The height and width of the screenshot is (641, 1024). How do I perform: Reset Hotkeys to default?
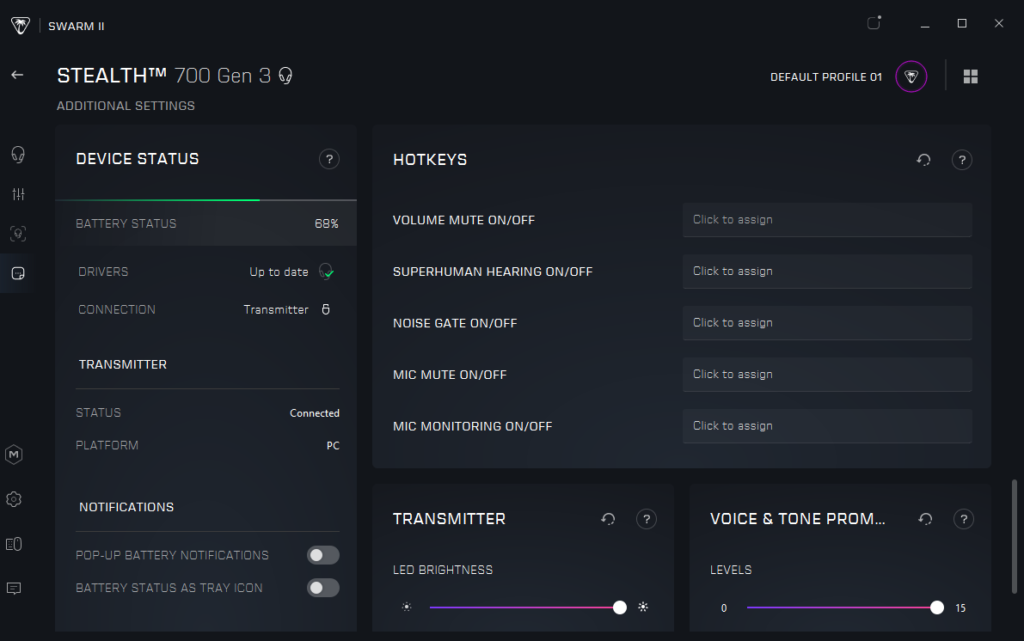pos(924,160)
